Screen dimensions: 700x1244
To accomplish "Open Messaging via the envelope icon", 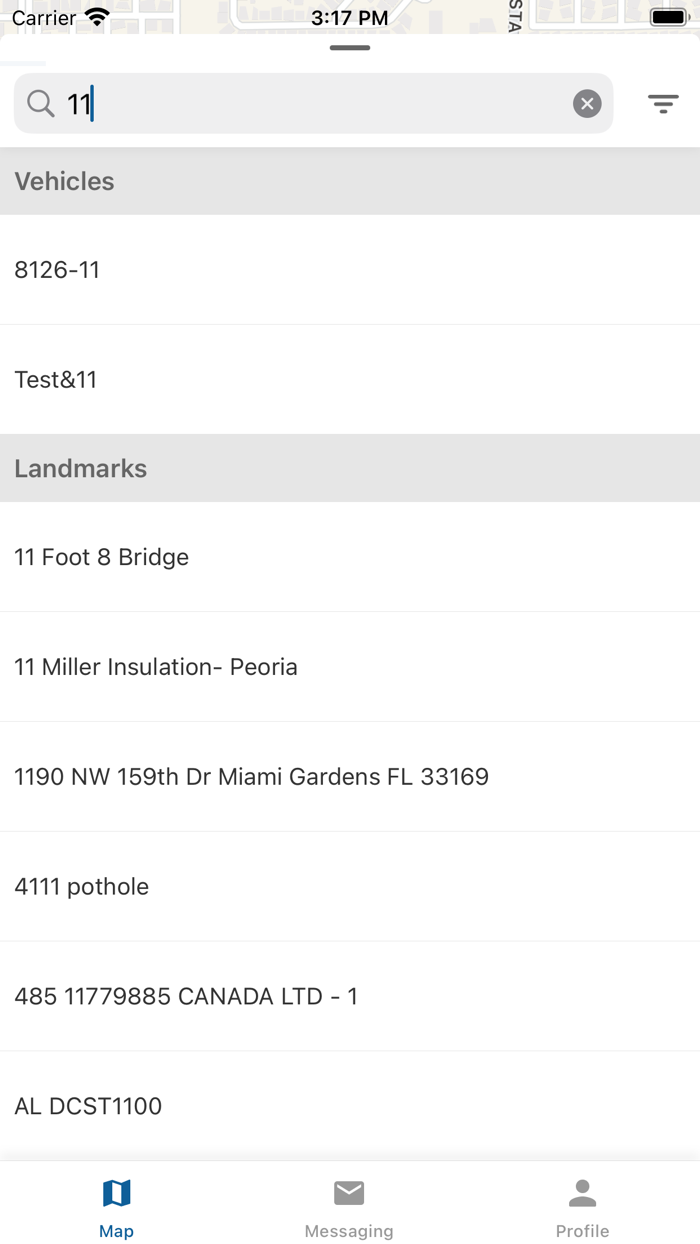I will (x=349, y=1191).
